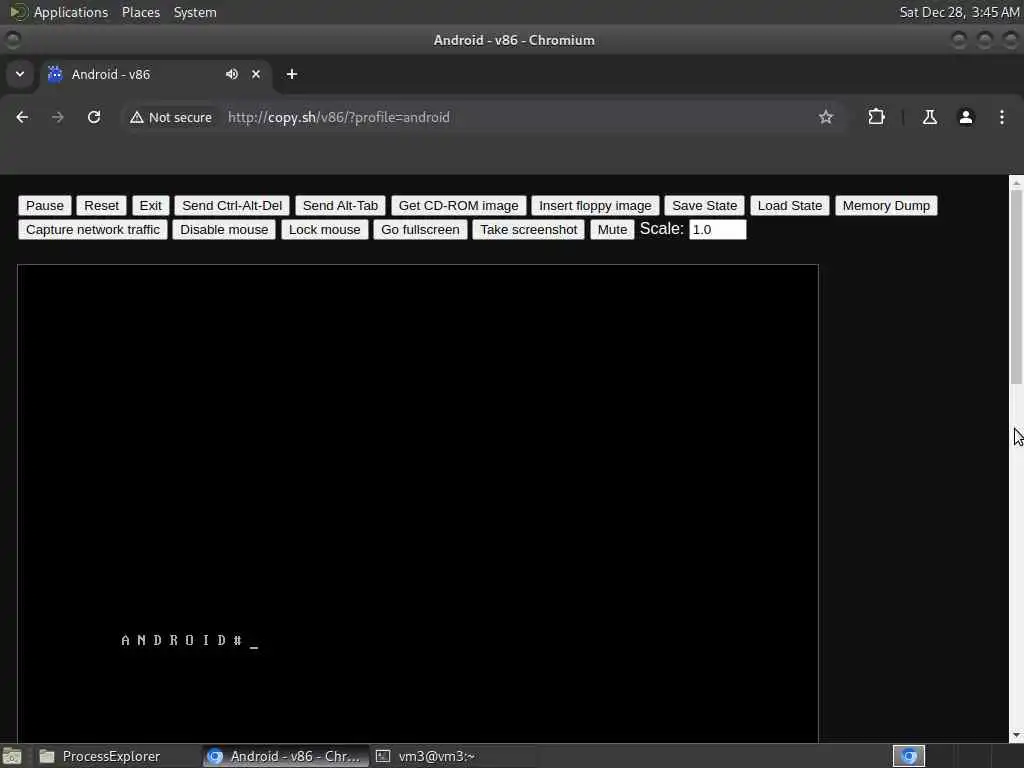Click the Reset button

pos(101,206)
